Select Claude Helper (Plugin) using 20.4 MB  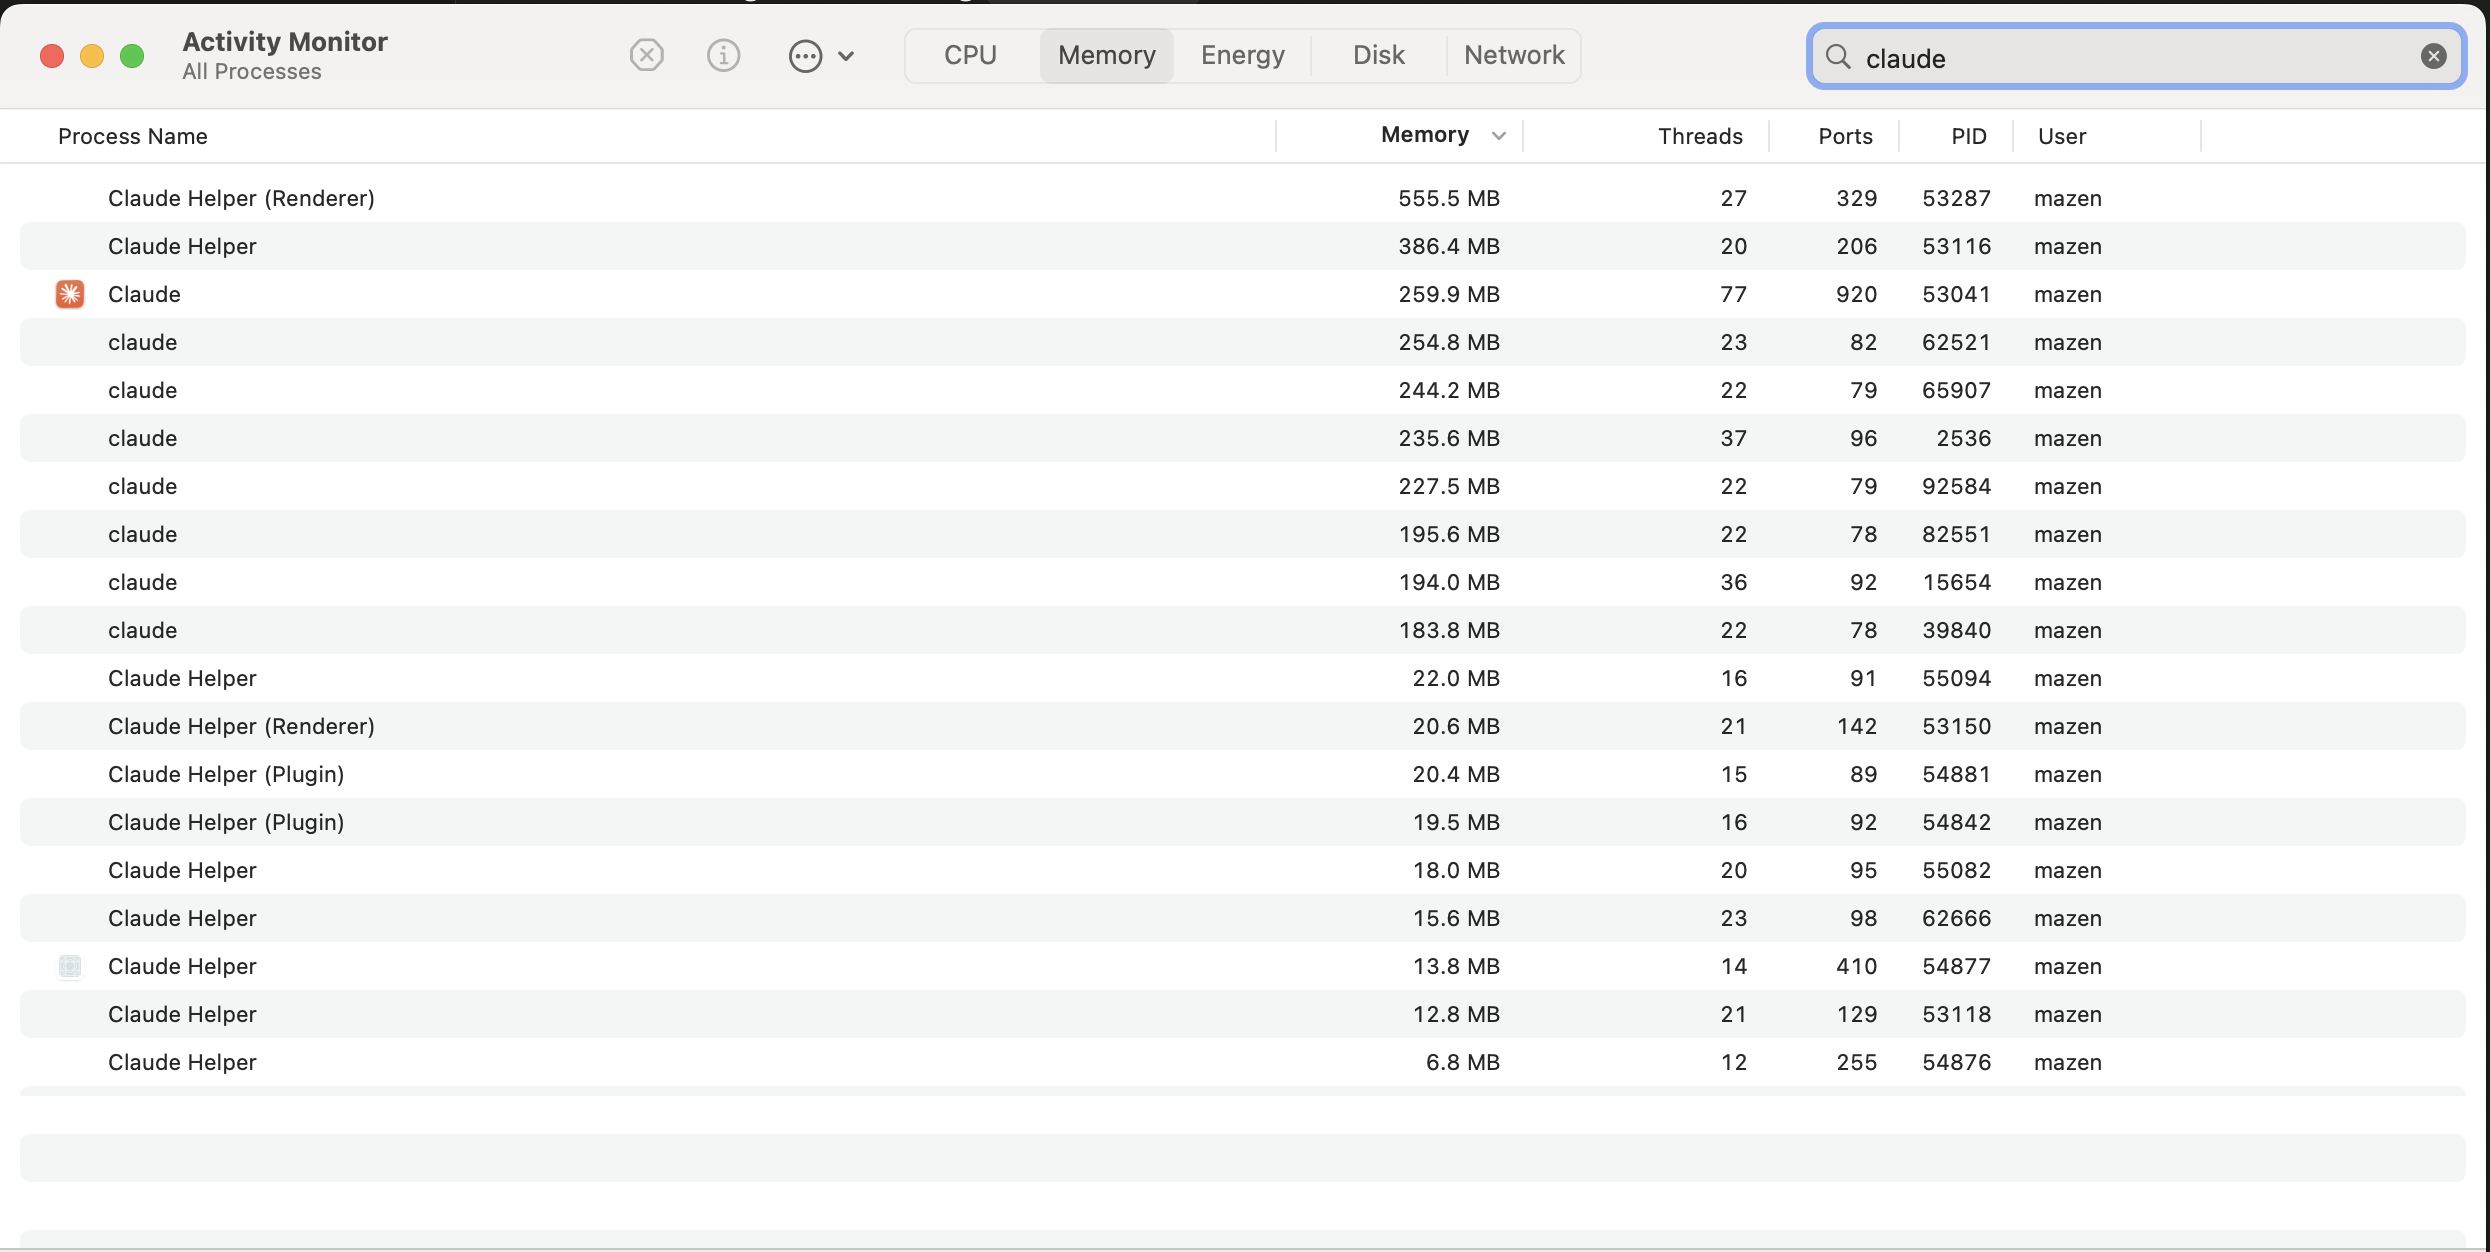pos(1243,774)
